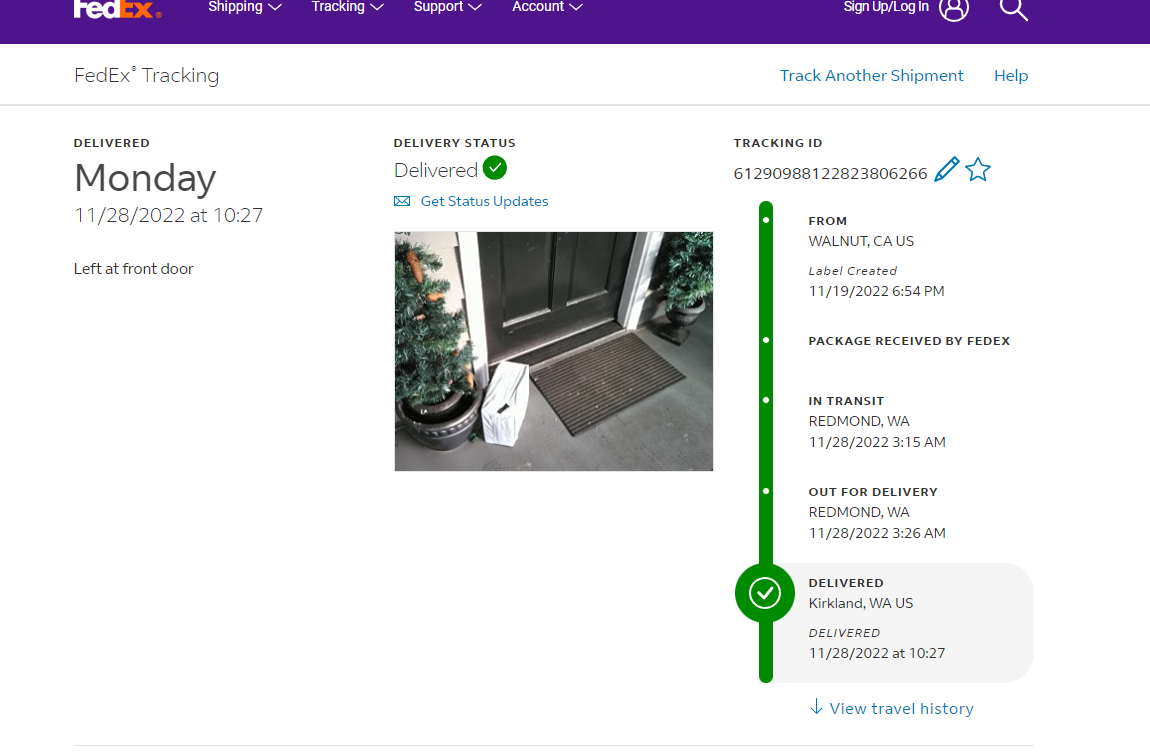This screenshot has width=1150, height=755.
Task: Click the down arrow beside View travel history
Action: pyautogui.click(x=816, y=708)
